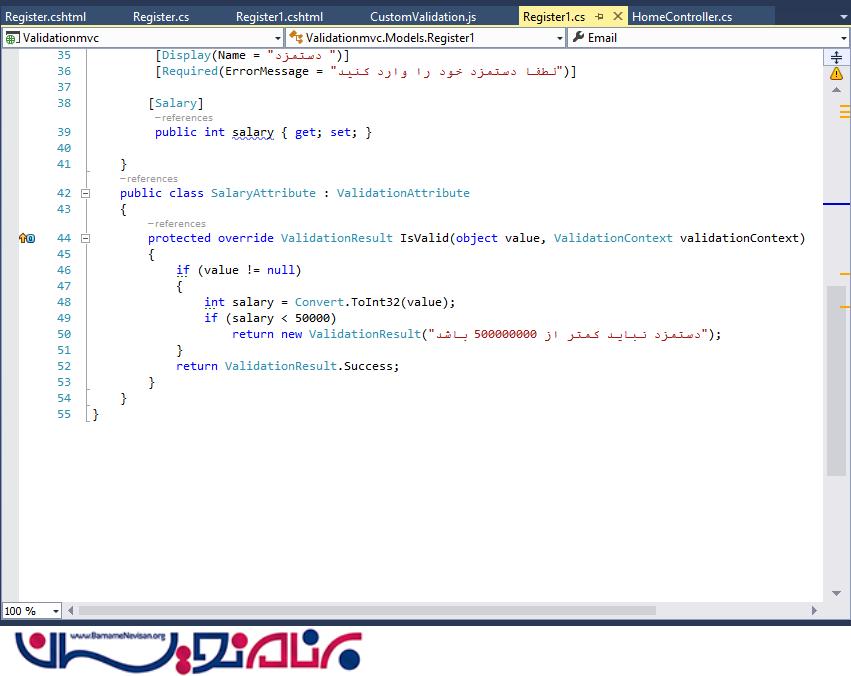Collapse the SalaryAttribute class at line 42
This screenshot has width=851, height=676.
click(85, 193)
